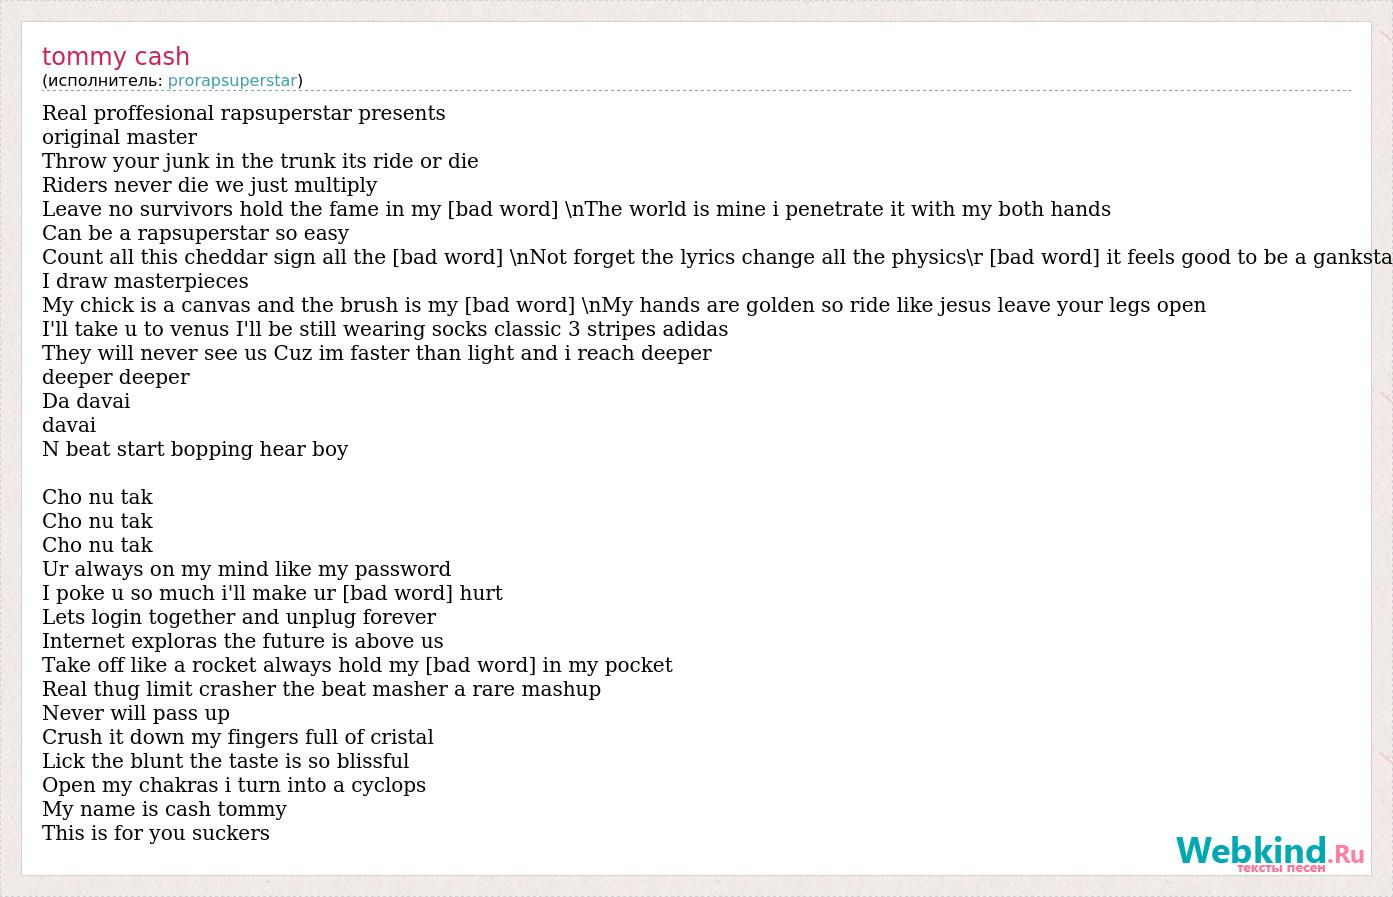Click the 'I draw masterpieces' line

(x=145, y=281)
